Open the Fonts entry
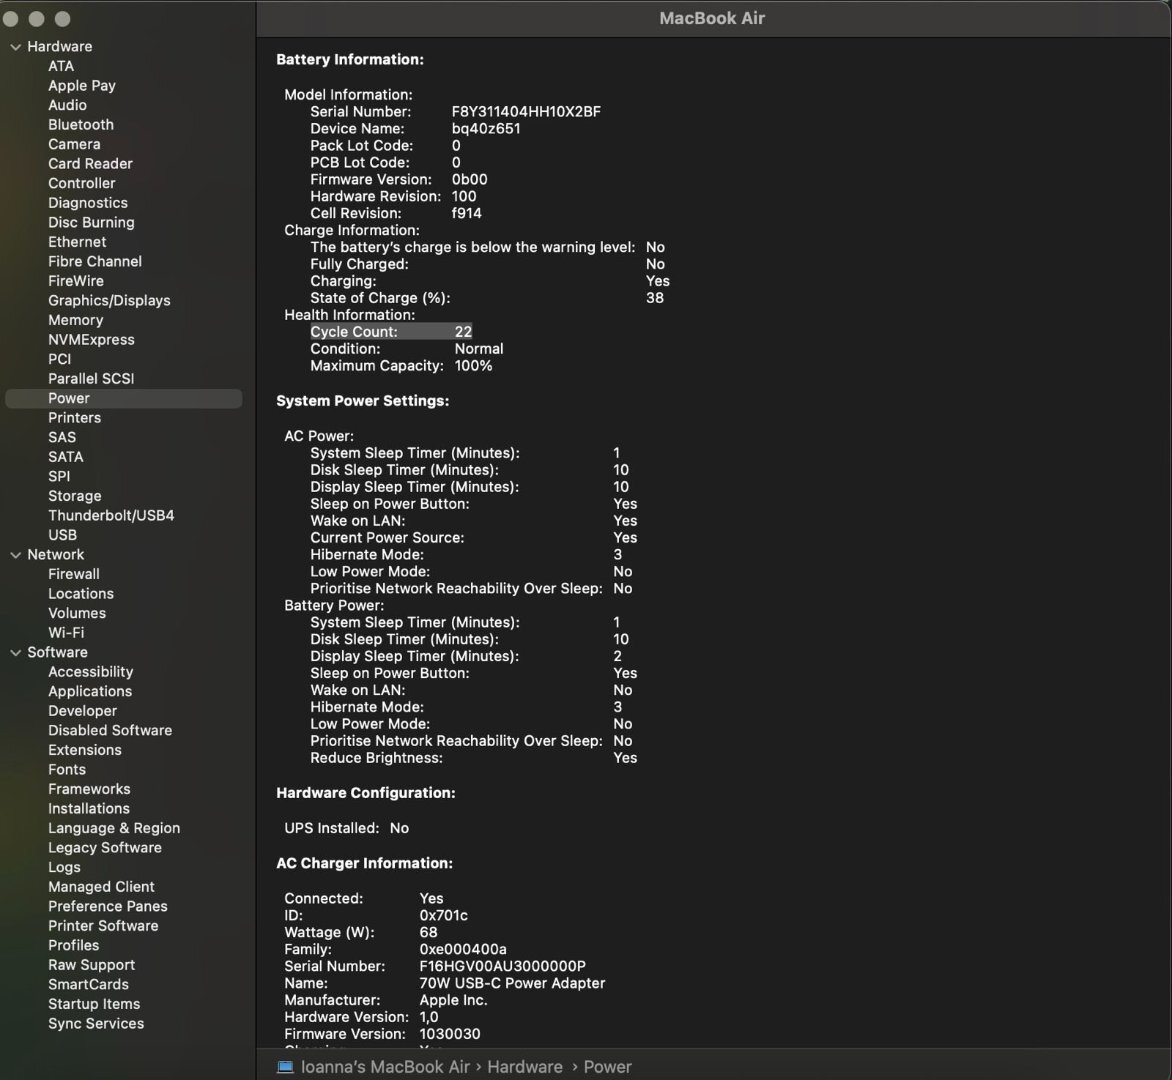The height and width of the screenshot is (1080, 1172). [x=67, y=769]
